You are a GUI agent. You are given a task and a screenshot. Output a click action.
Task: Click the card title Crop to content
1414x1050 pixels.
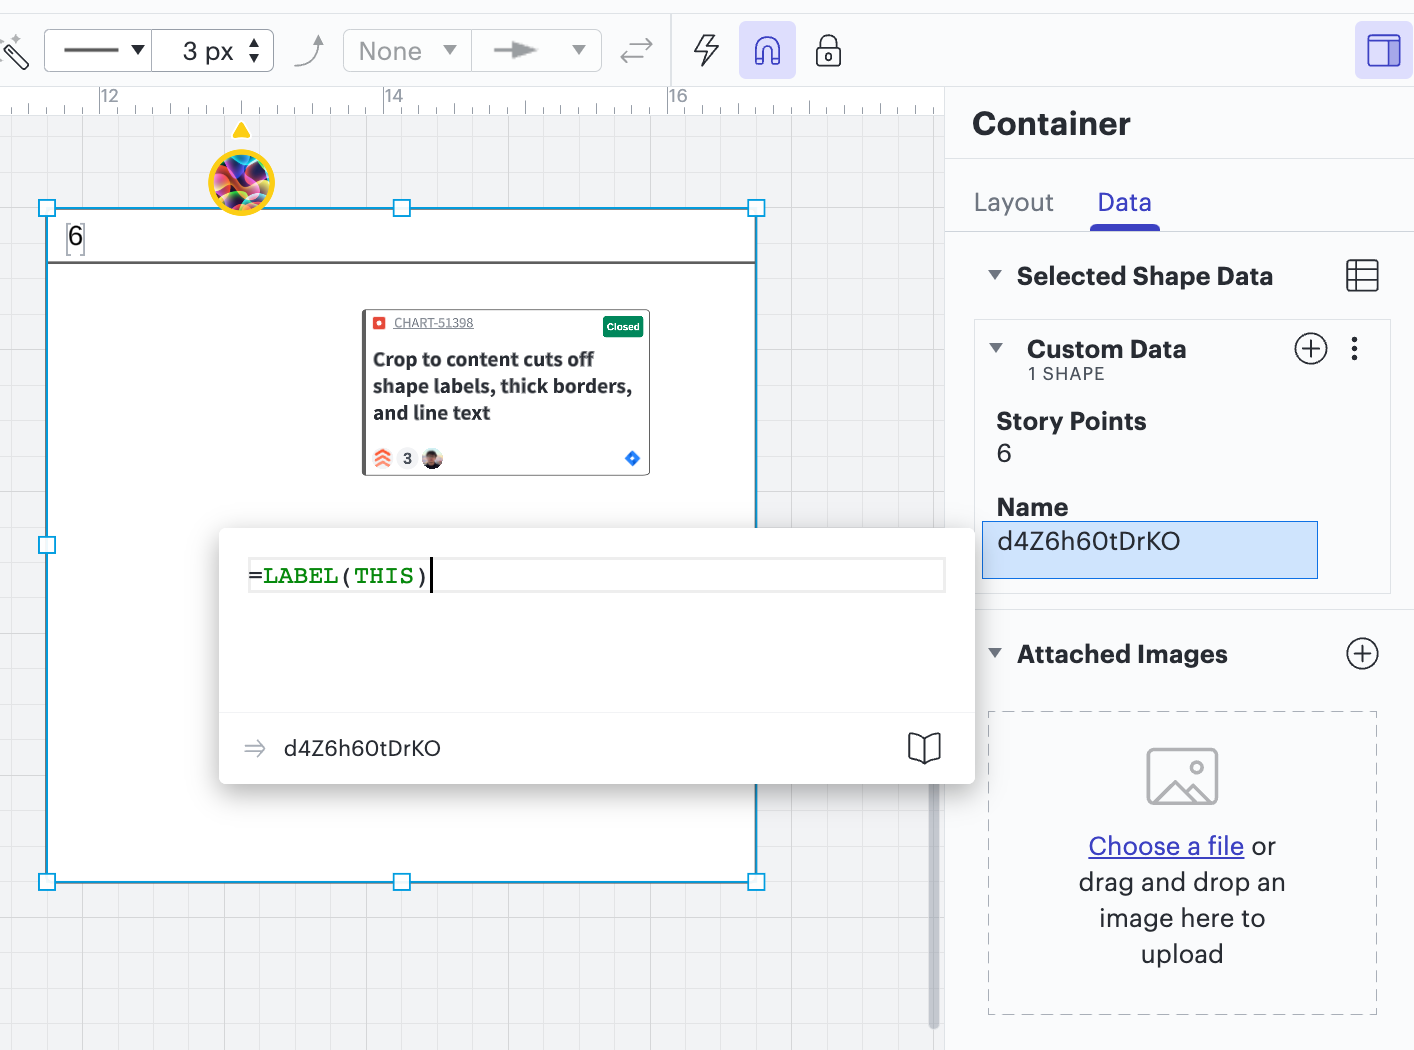503,386
